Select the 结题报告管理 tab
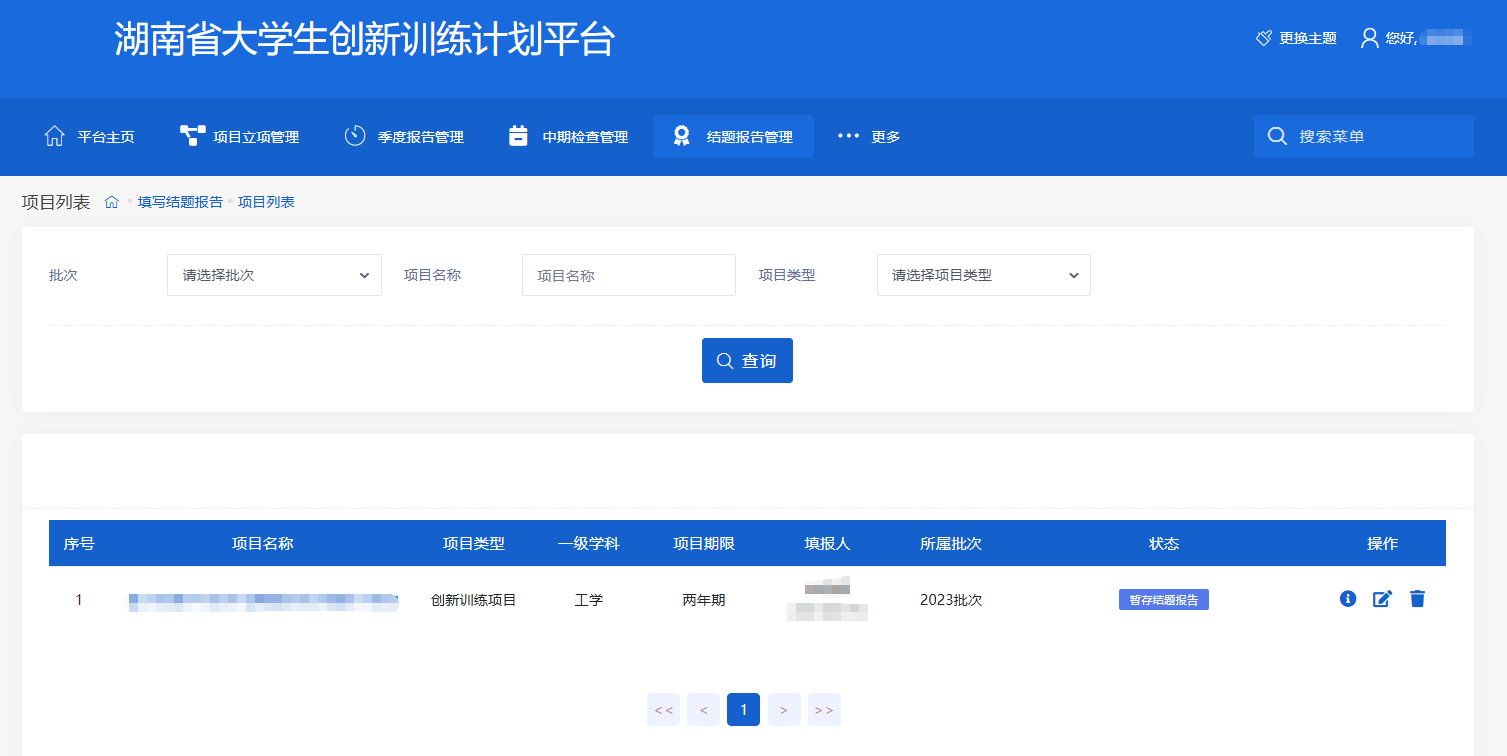This screenshot has width=1507, height=756. pyautogui.click(x=733, y=135)
